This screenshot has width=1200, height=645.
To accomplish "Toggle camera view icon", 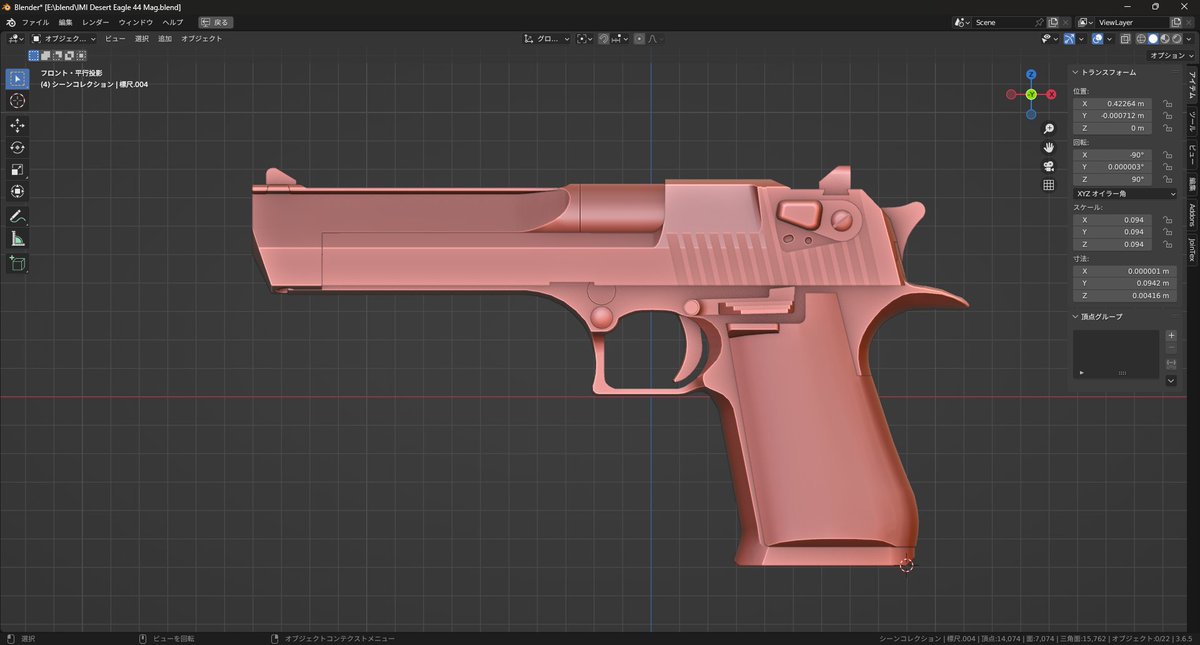I will (1049, 166).
